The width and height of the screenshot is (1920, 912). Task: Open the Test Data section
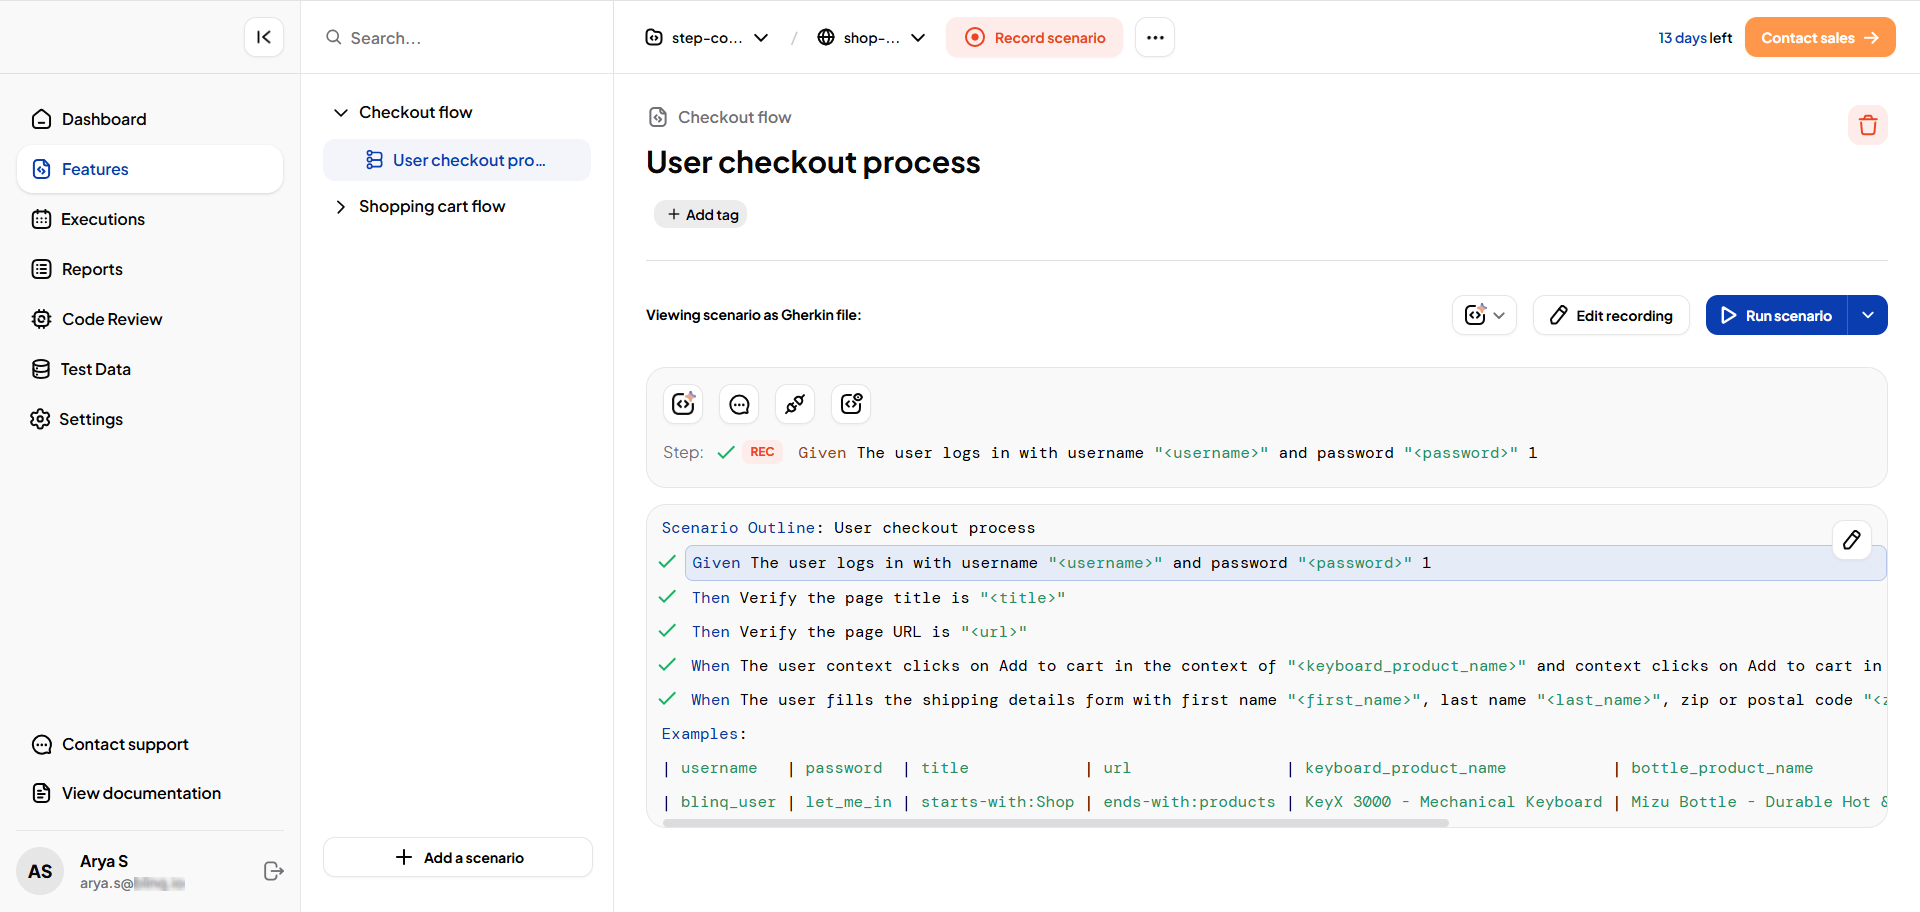[95, 369]
